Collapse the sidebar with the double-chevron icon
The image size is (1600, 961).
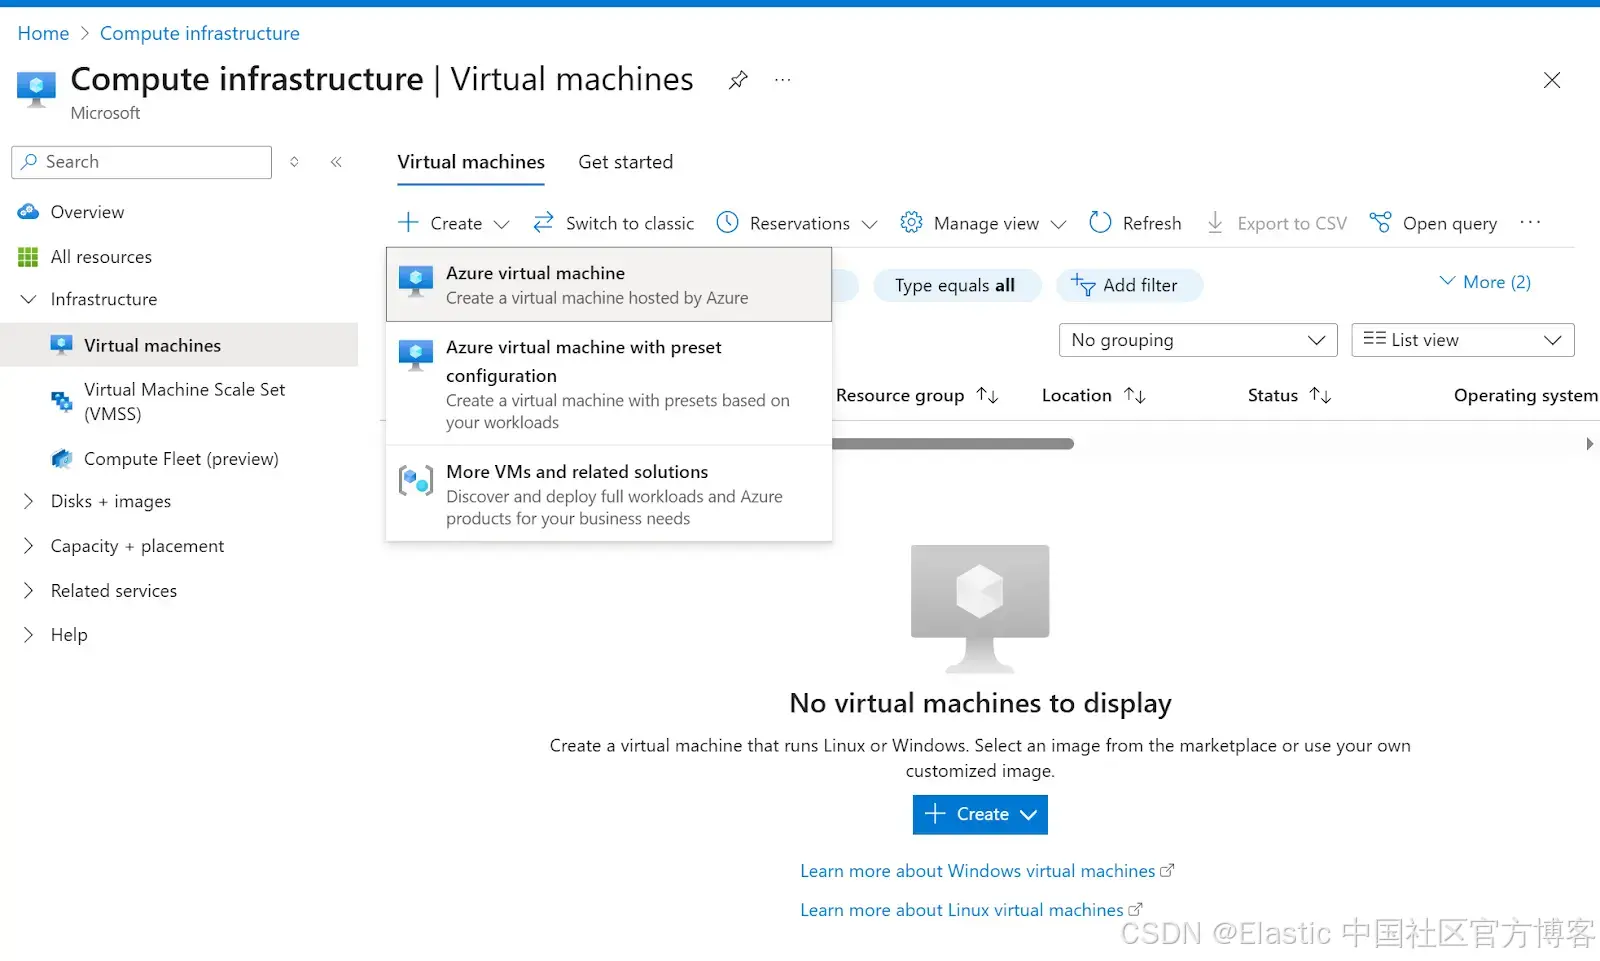(336, 162)
